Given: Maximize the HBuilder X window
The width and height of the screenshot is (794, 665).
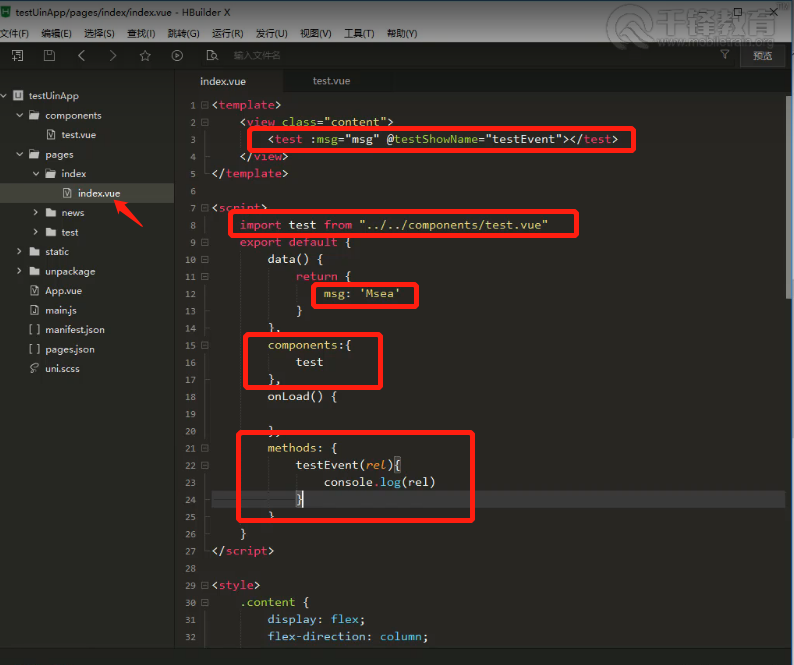Looking at the screenshot, I should (x=738, y=12).
